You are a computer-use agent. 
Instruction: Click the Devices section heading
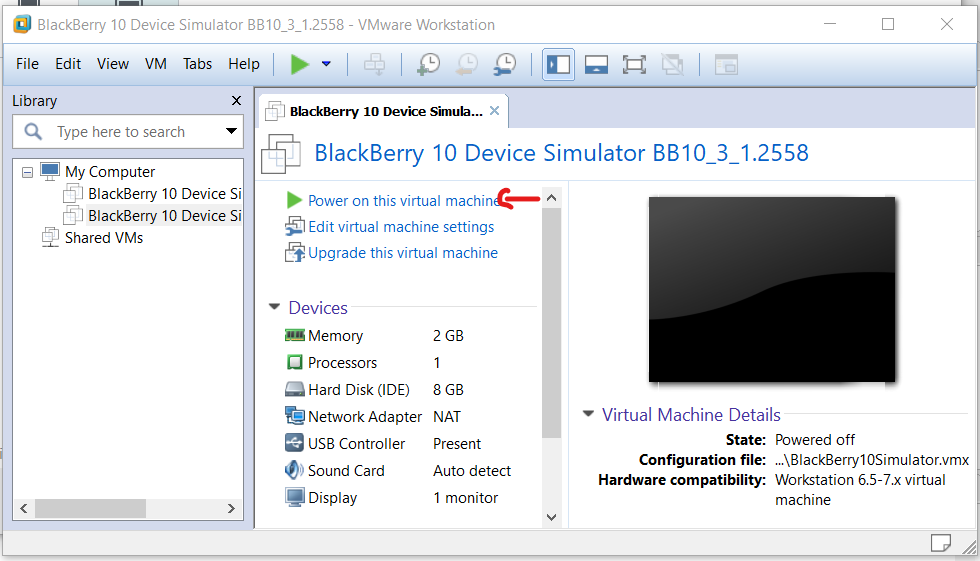318,308
